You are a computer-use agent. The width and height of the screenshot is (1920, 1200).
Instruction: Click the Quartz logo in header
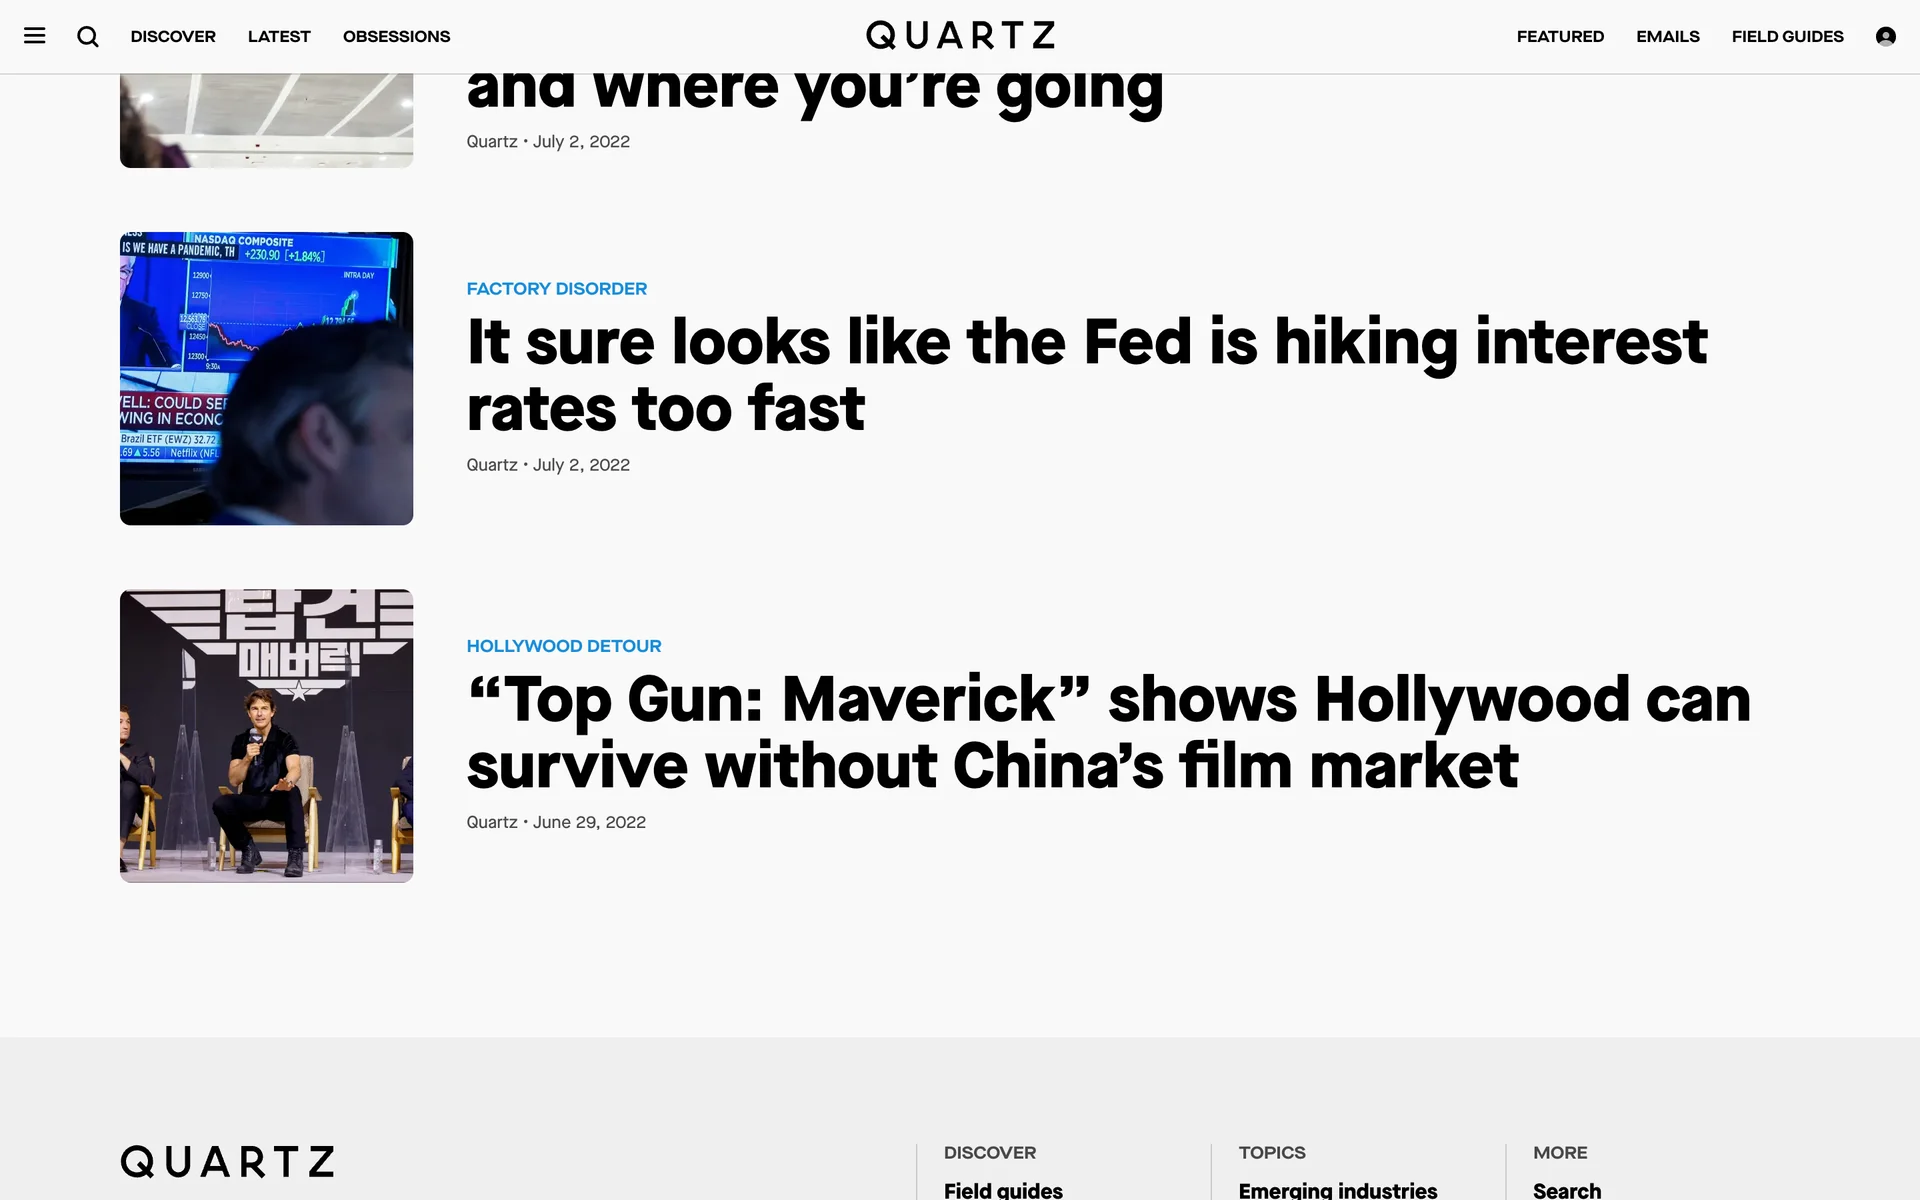pyautogui.click(x=960, y=36)
